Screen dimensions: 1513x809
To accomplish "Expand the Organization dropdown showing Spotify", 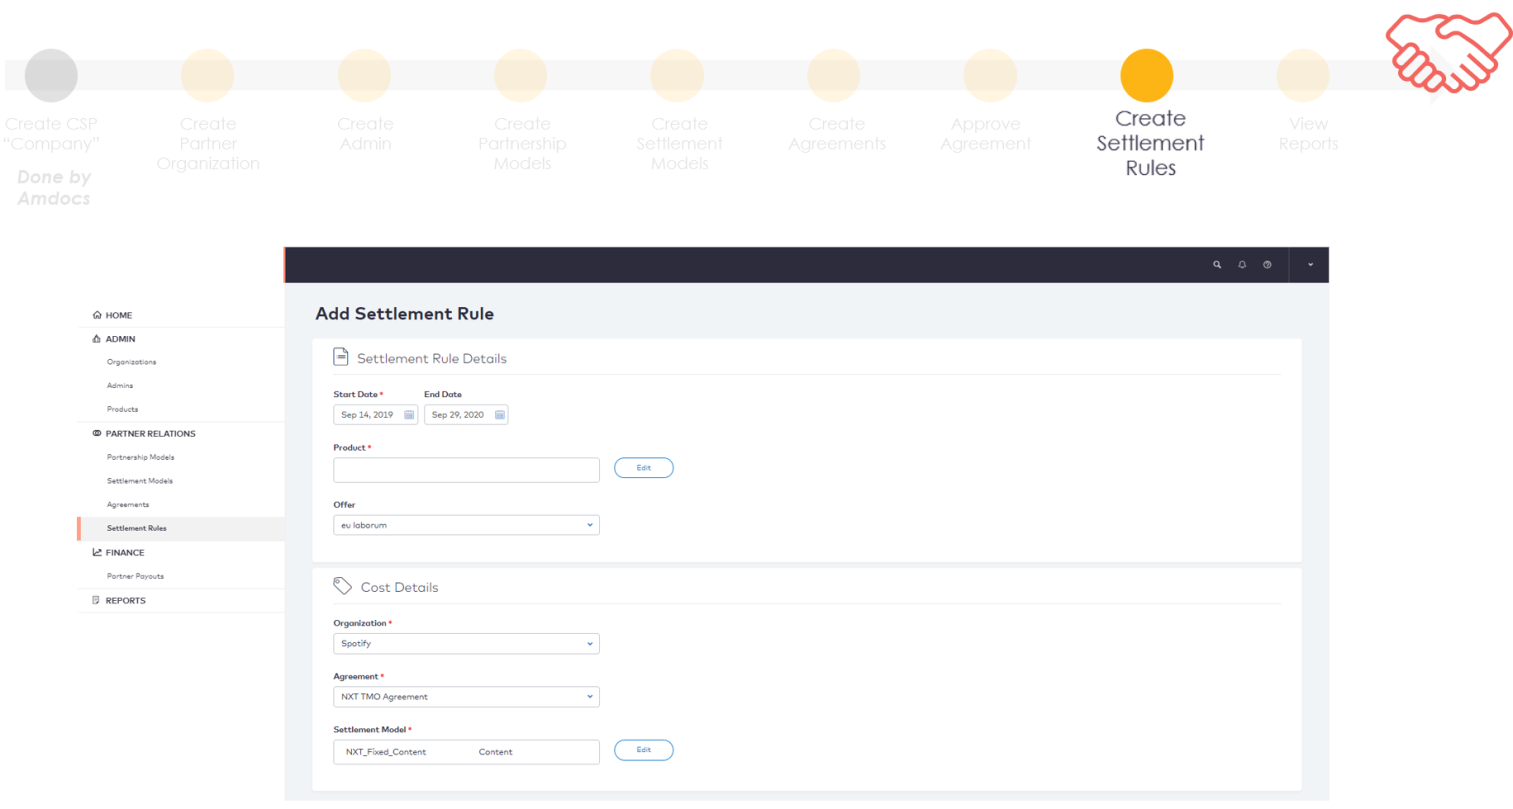I will (466, 644).
